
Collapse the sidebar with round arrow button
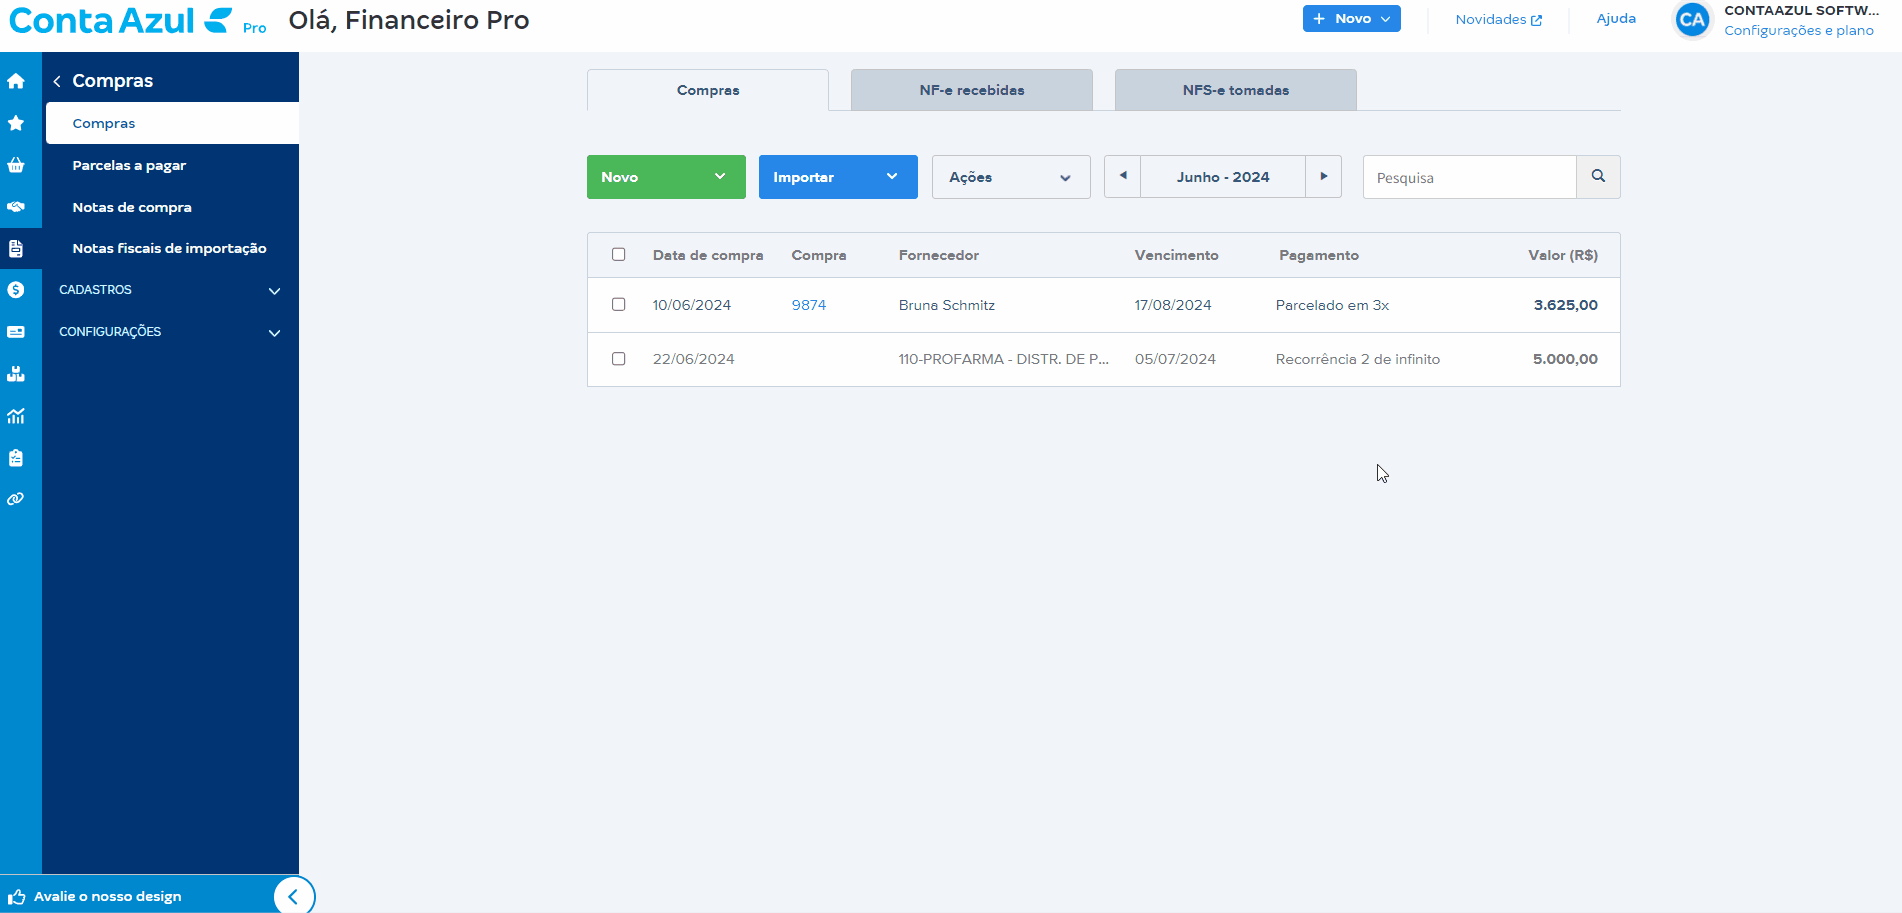pos(294,896)
